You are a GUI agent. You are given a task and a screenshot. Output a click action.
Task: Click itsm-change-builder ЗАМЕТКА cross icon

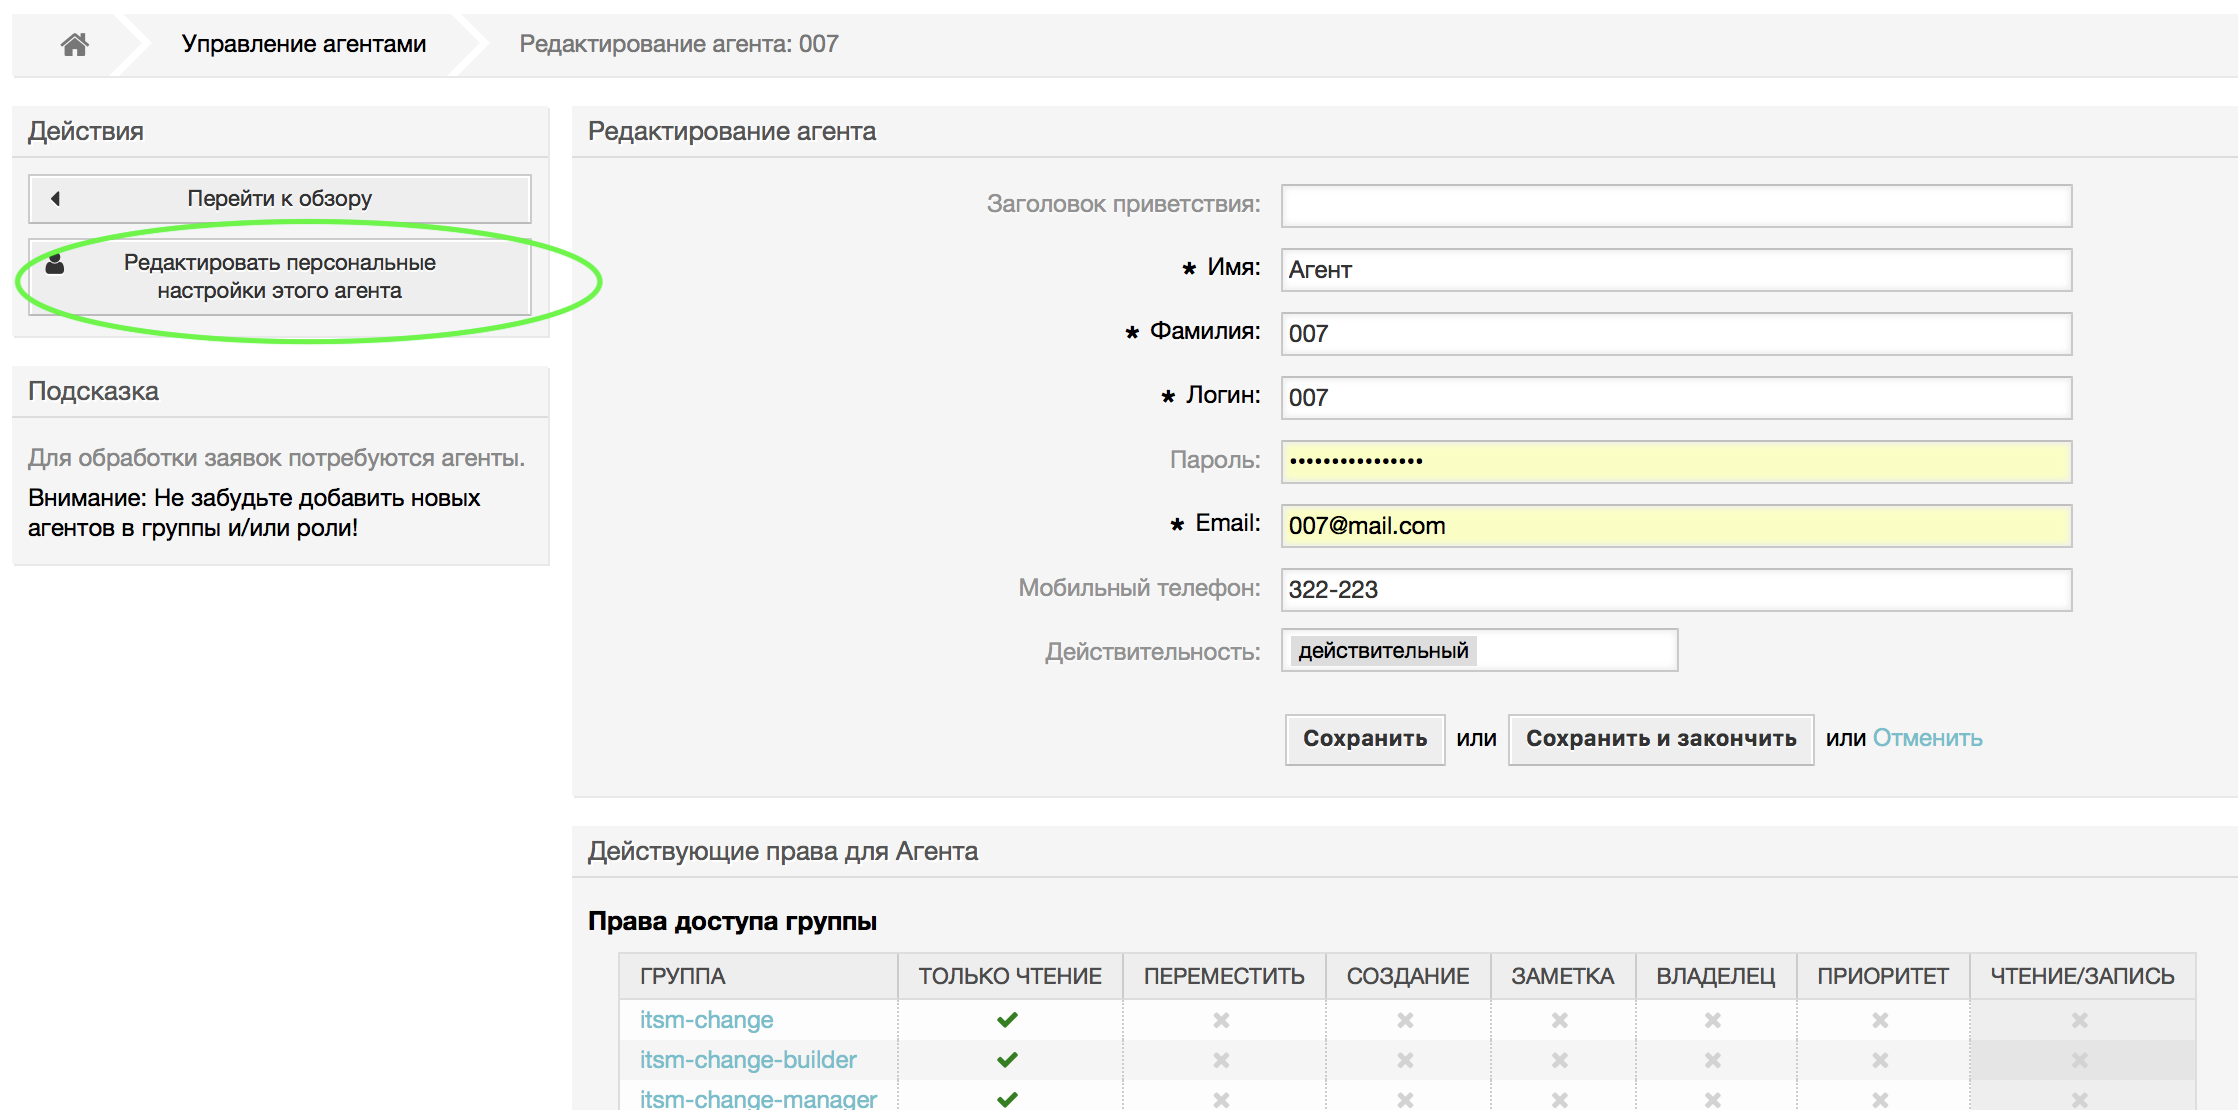pos(1559,1060)
